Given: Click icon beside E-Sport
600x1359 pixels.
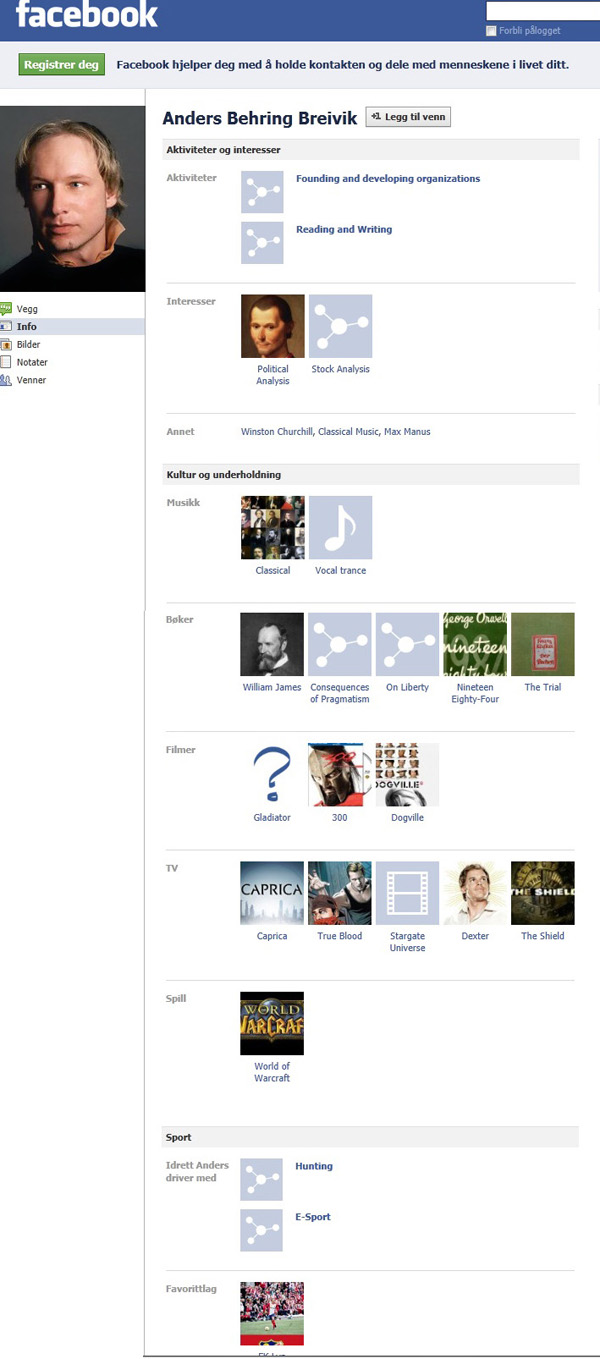Looking at the screenshot, I should click(x=262, y=1230).
